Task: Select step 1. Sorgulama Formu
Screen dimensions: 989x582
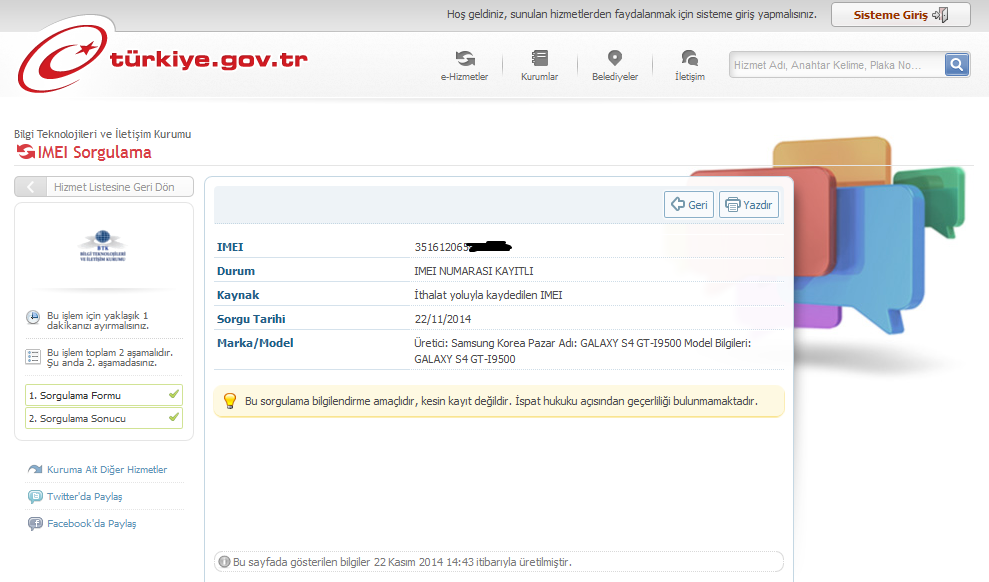Action: (103, 395)
